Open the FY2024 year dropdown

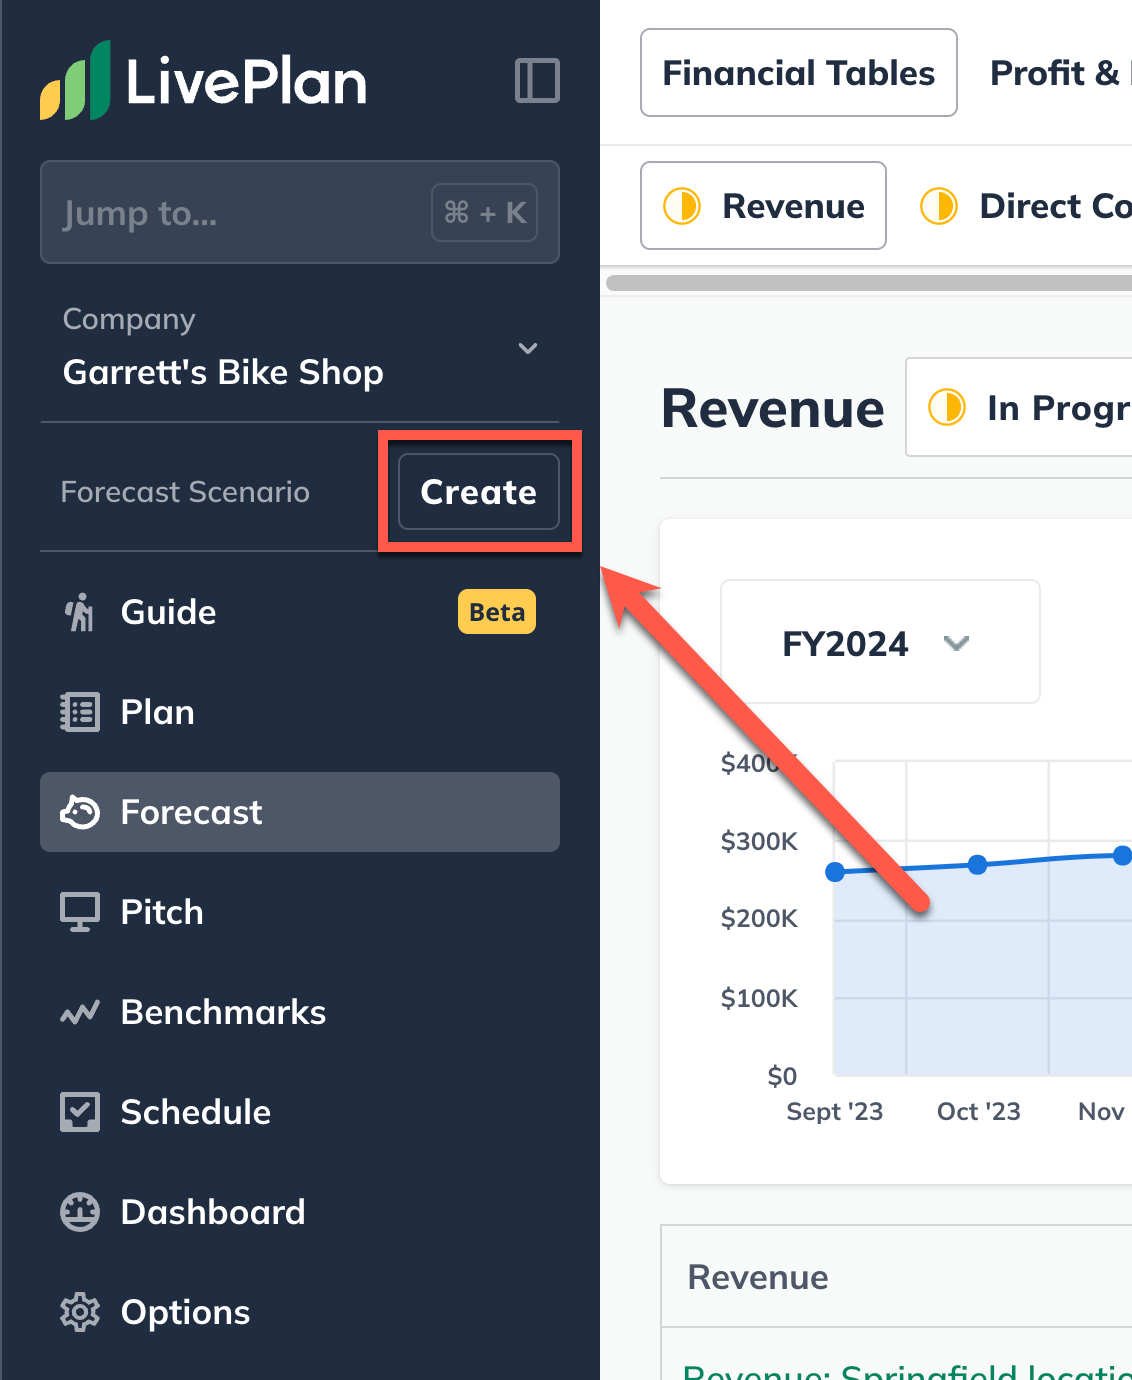click(880, 642)
